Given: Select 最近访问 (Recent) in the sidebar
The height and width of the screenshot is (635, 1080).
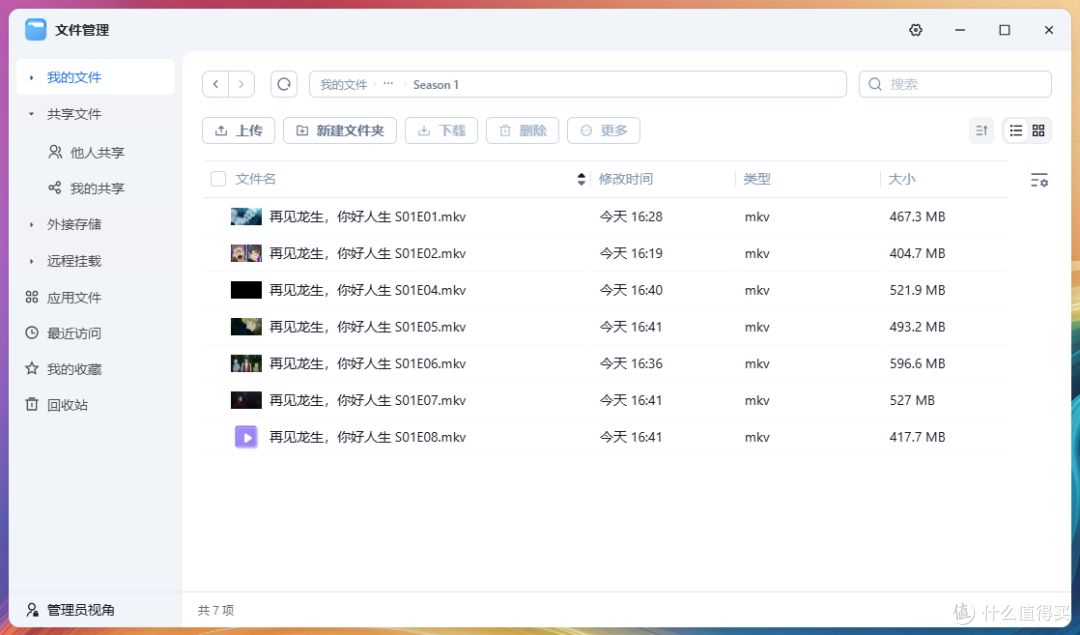Looking at the screenshot, I should coord(75,332).
